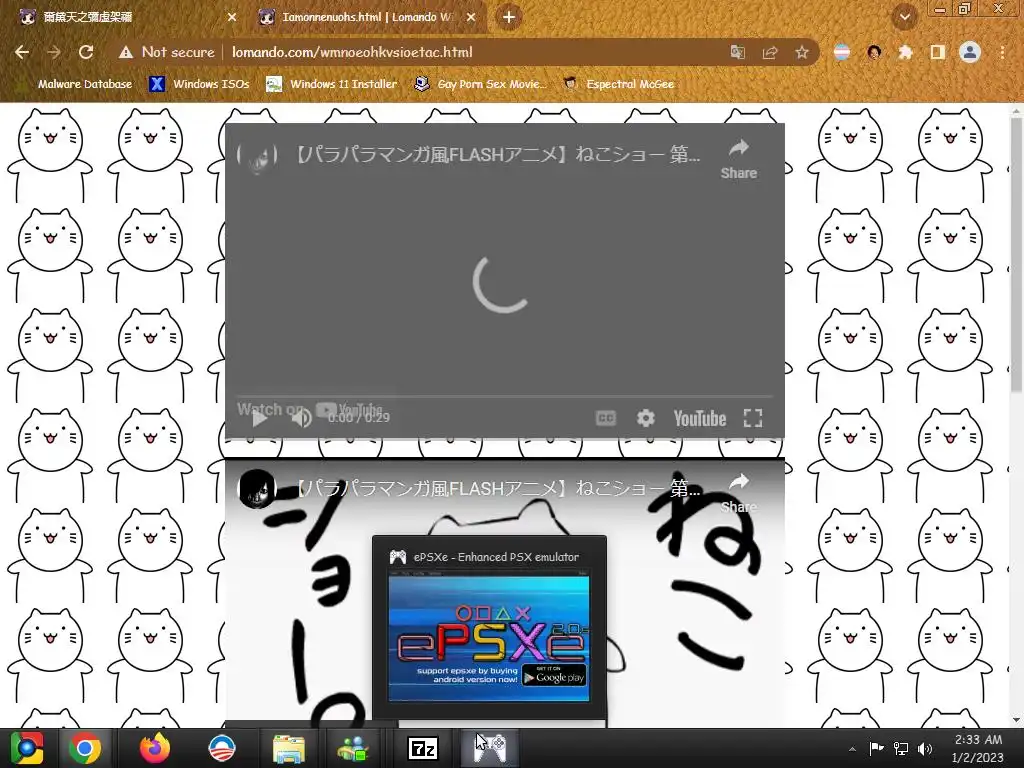Reload the current page
The height and width of the screenshot is (768, 1024).
86,52
